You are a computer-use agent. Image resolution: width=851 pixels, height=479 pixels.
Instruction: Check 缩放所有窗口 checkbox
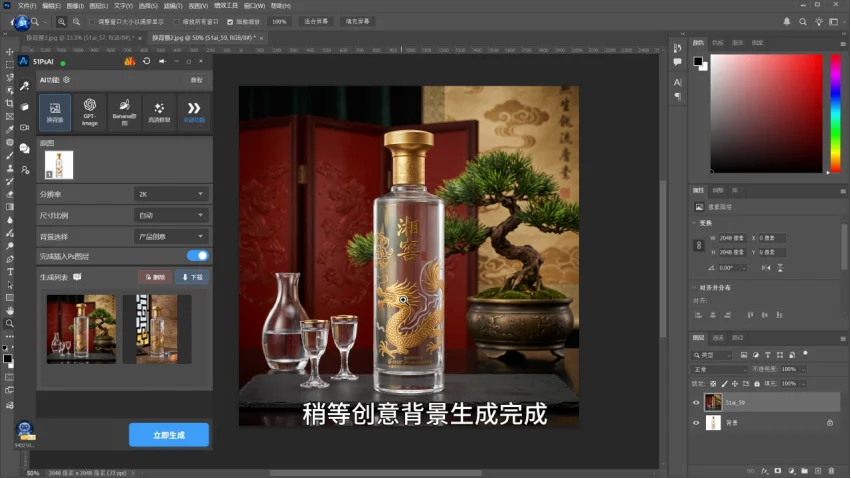pos(176,22)
